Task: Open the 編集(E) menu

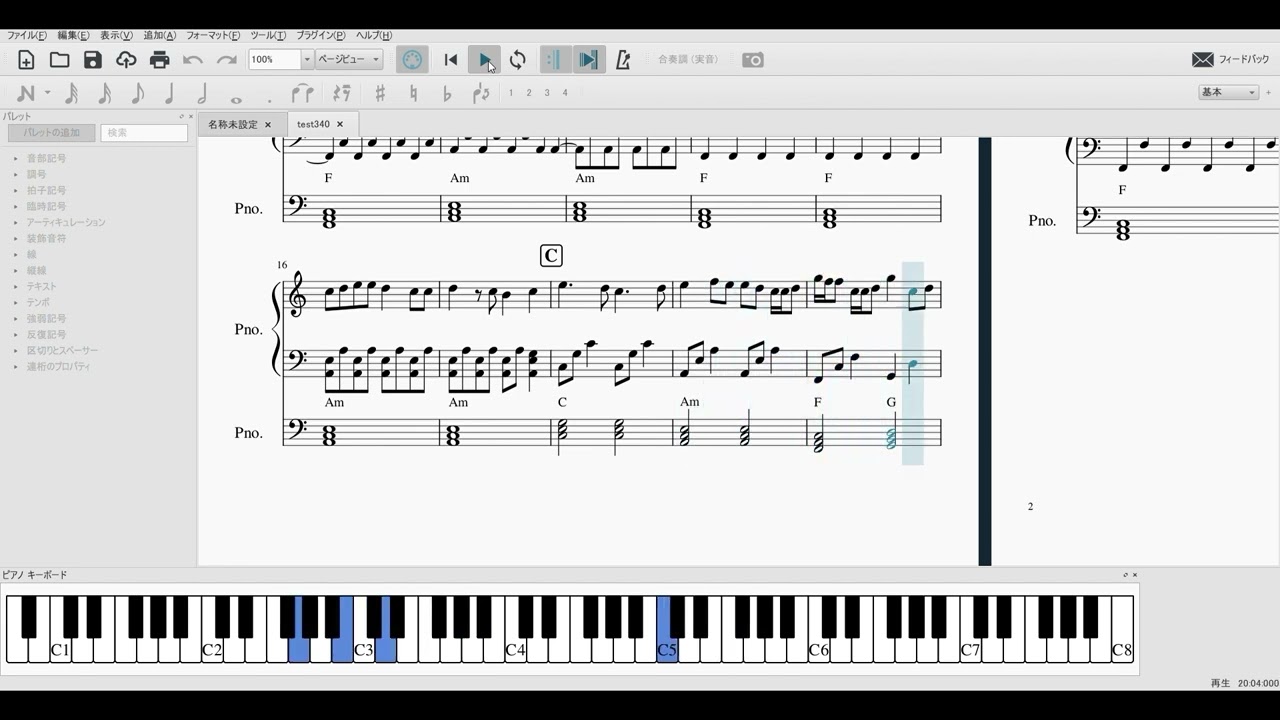Action: pos(73,35)
